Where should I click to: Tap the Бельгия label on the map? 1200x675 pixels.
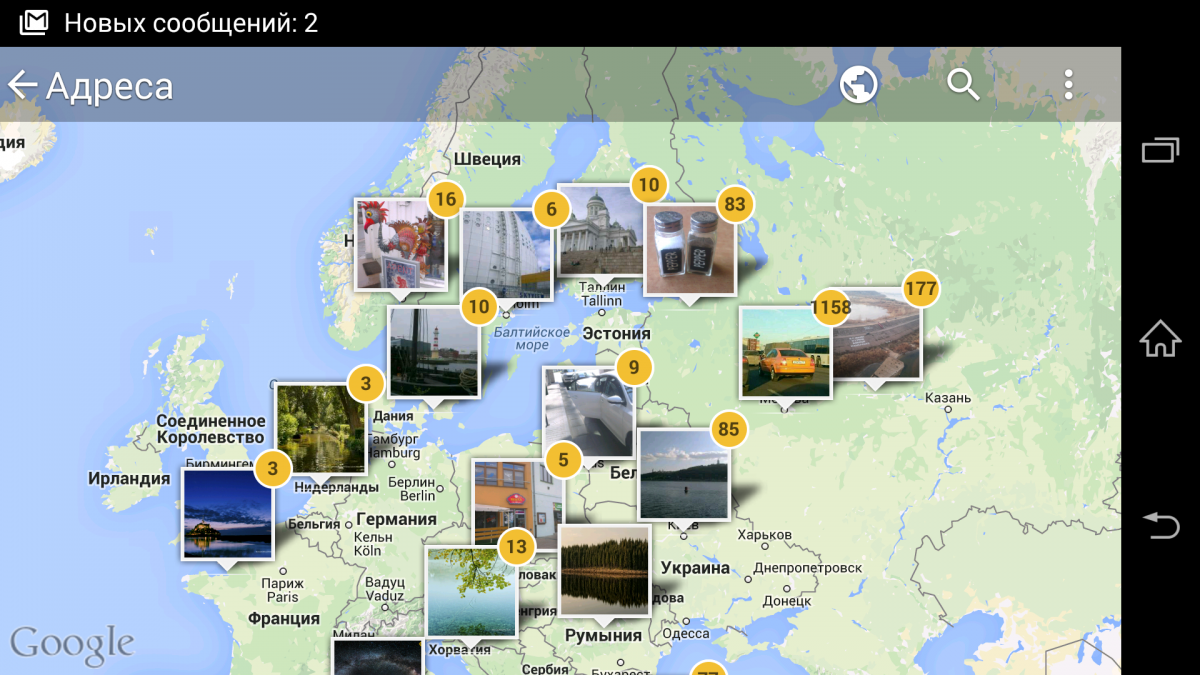314,523
